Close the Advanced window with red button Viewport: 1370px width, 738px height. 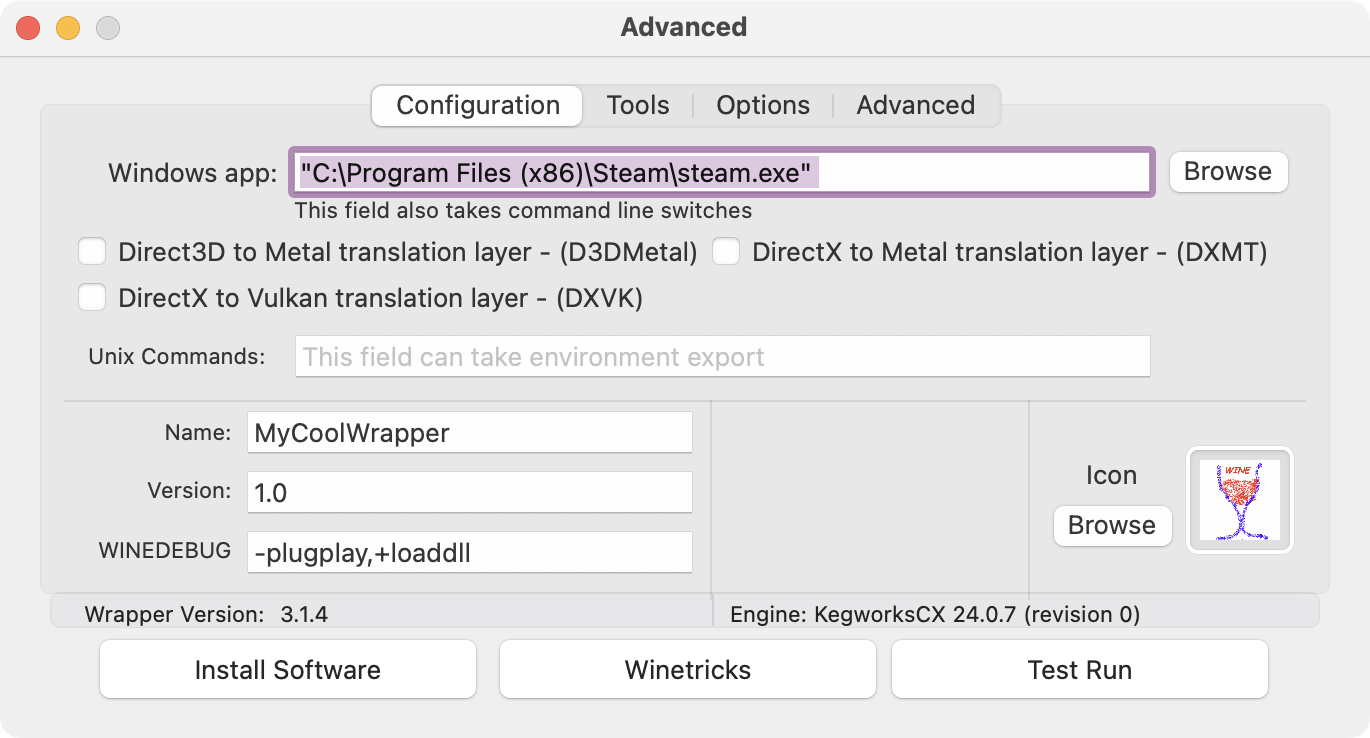pos(28,28)
